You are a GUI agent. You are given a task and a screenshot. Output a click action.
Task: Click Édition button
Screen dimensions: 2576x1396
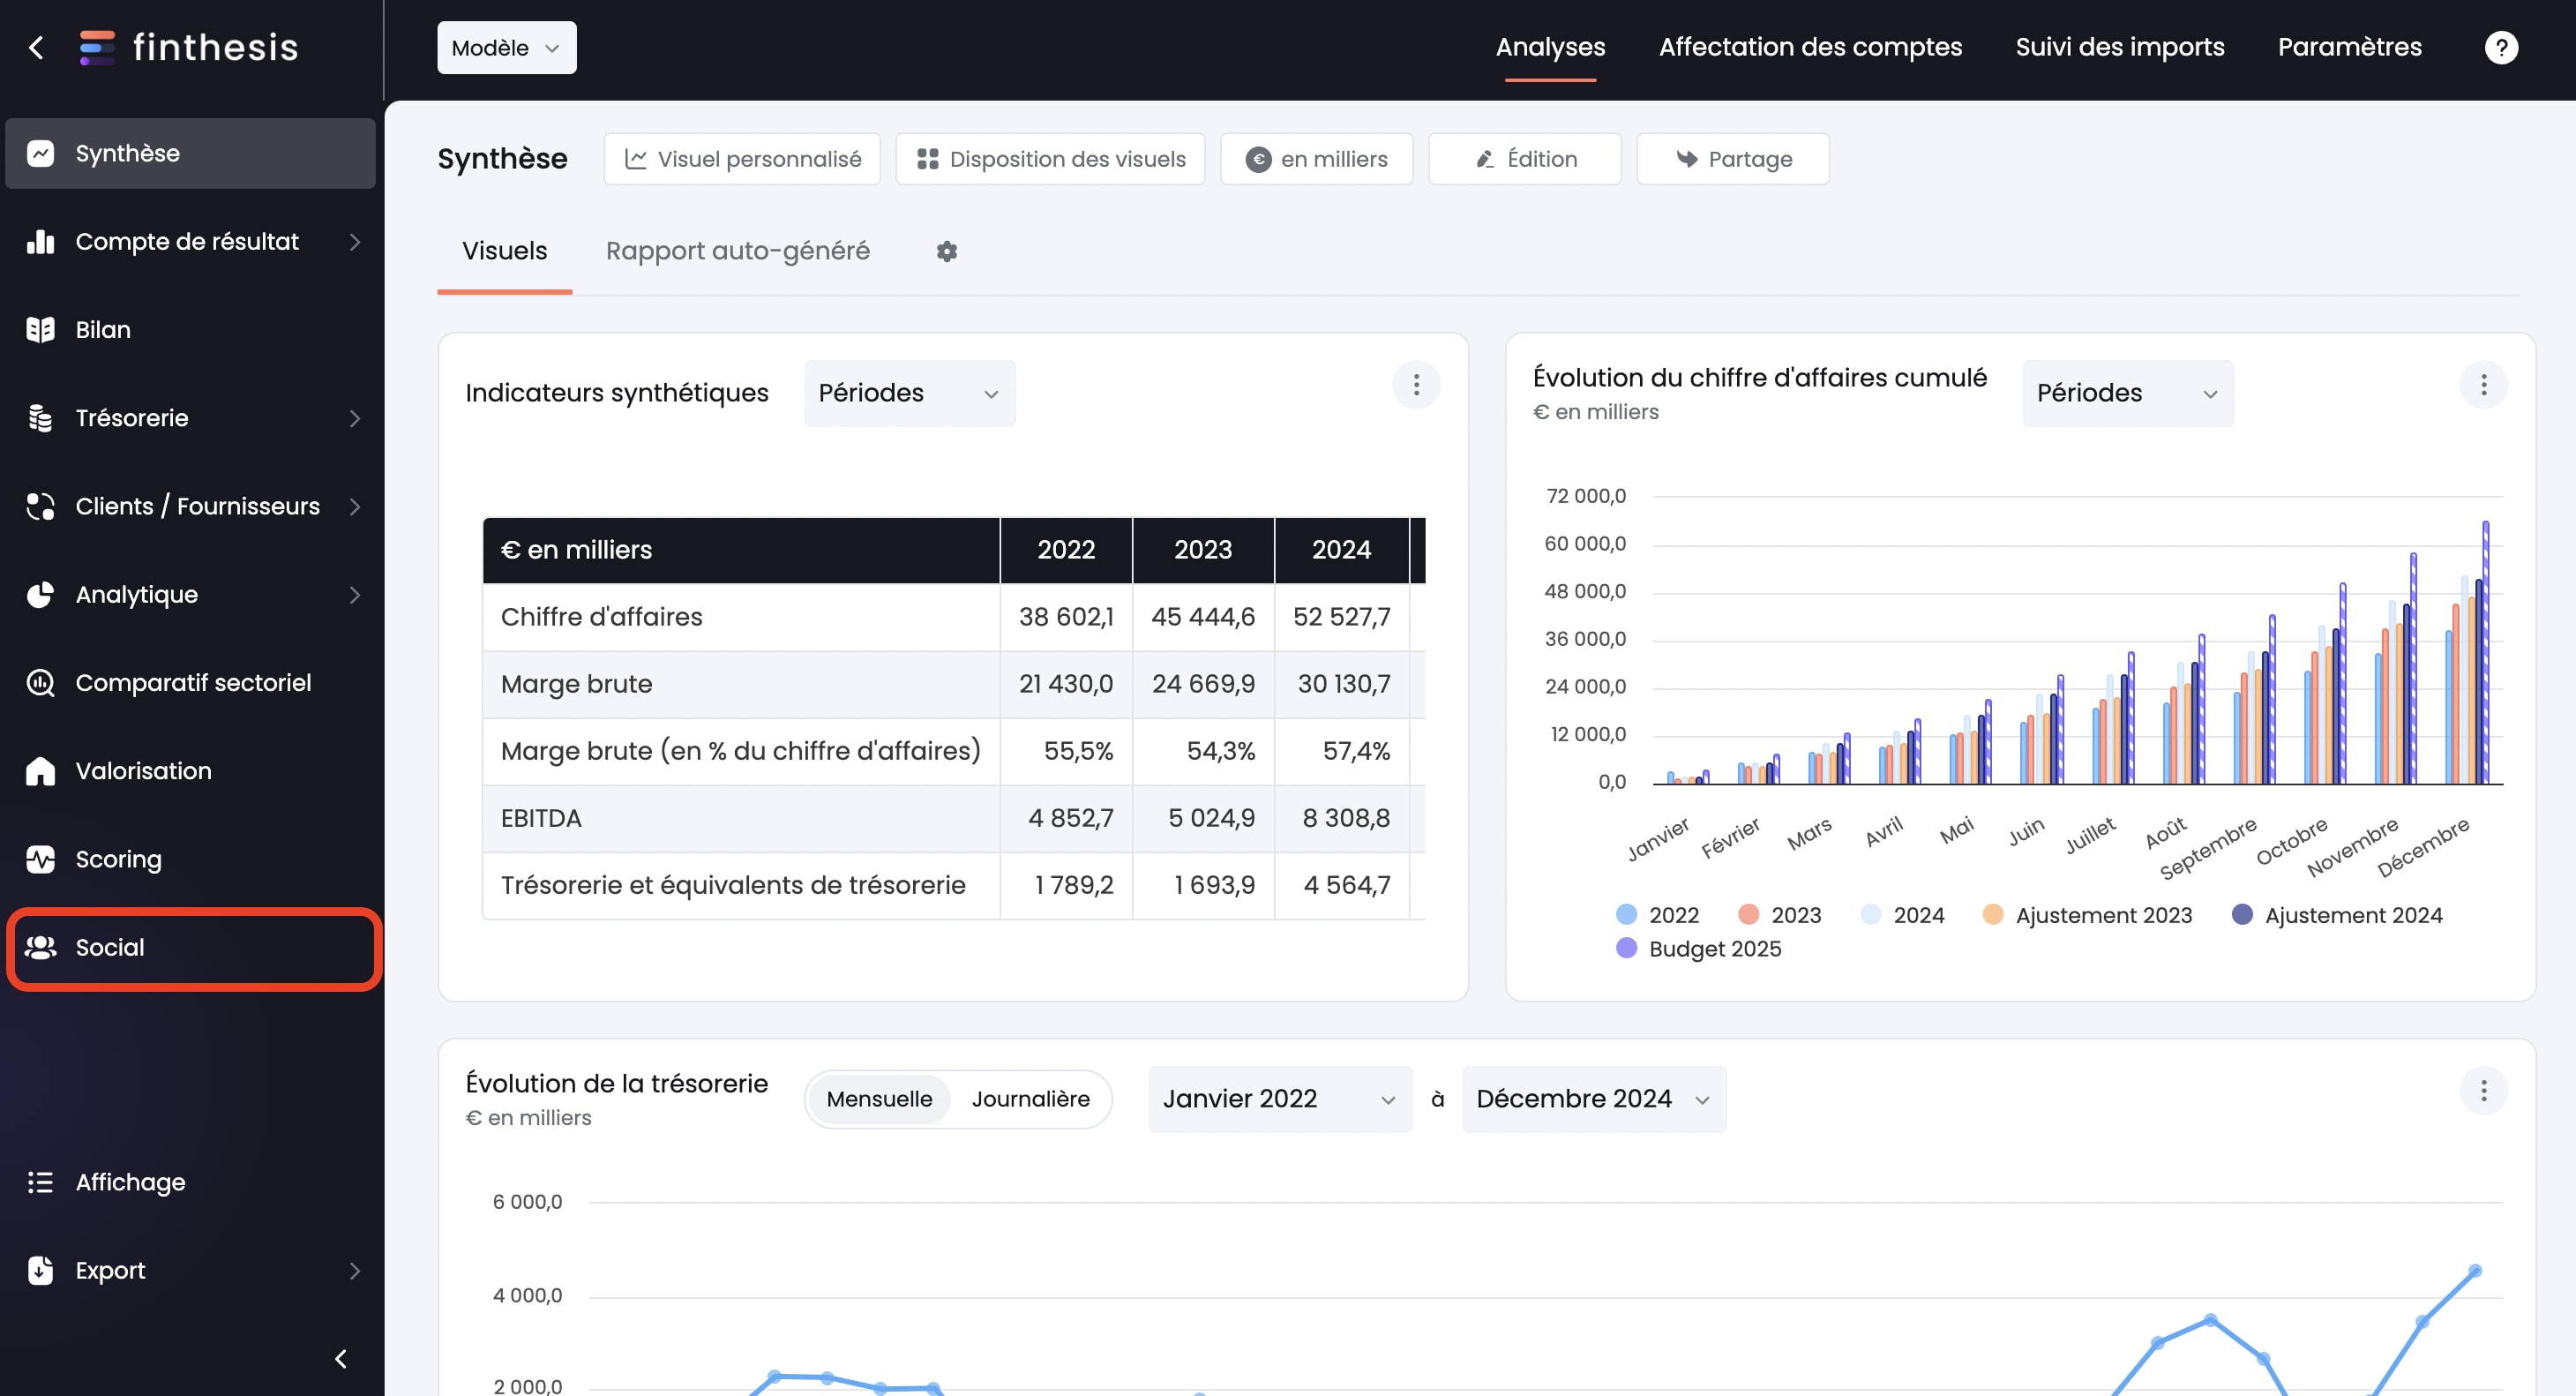point(1524,159)
